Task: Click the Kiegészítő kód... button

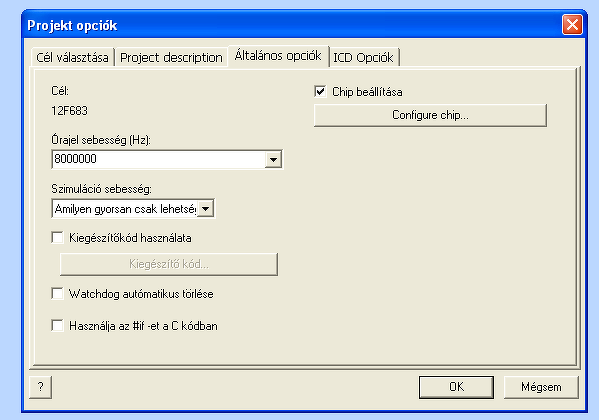Action: pyautogui.click(x=169, y=264)
